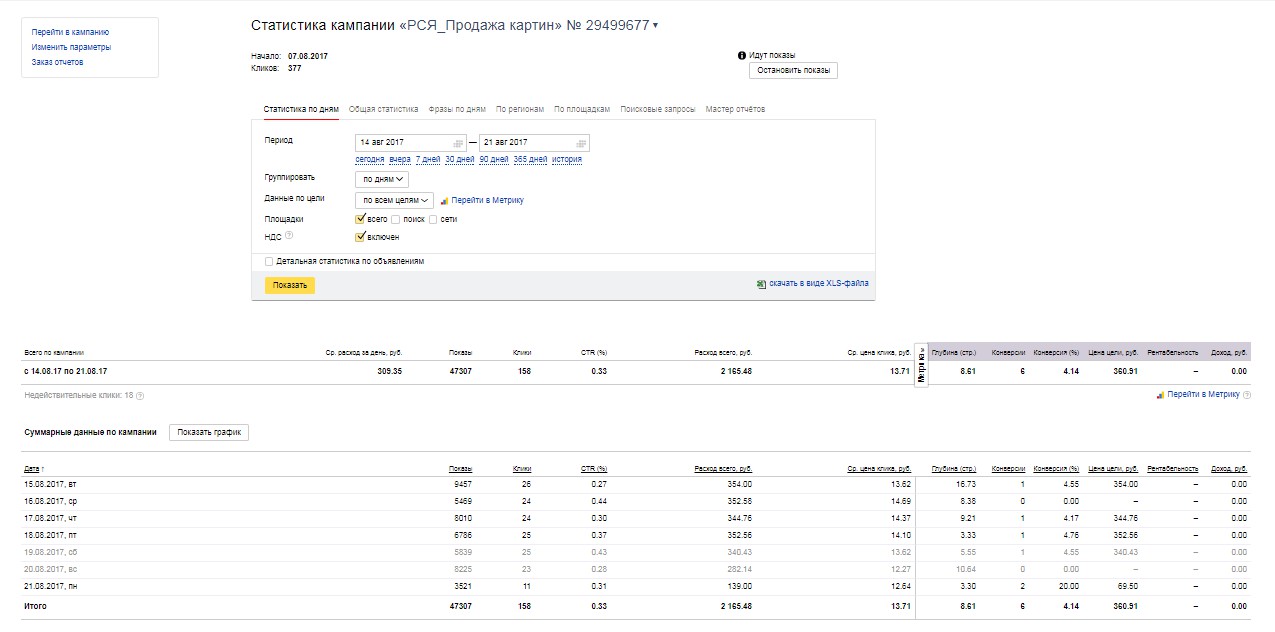Expand the по всем целям dropdown
The height and width of the screenshot is (632, 1275).
click(x=394, y=200)
